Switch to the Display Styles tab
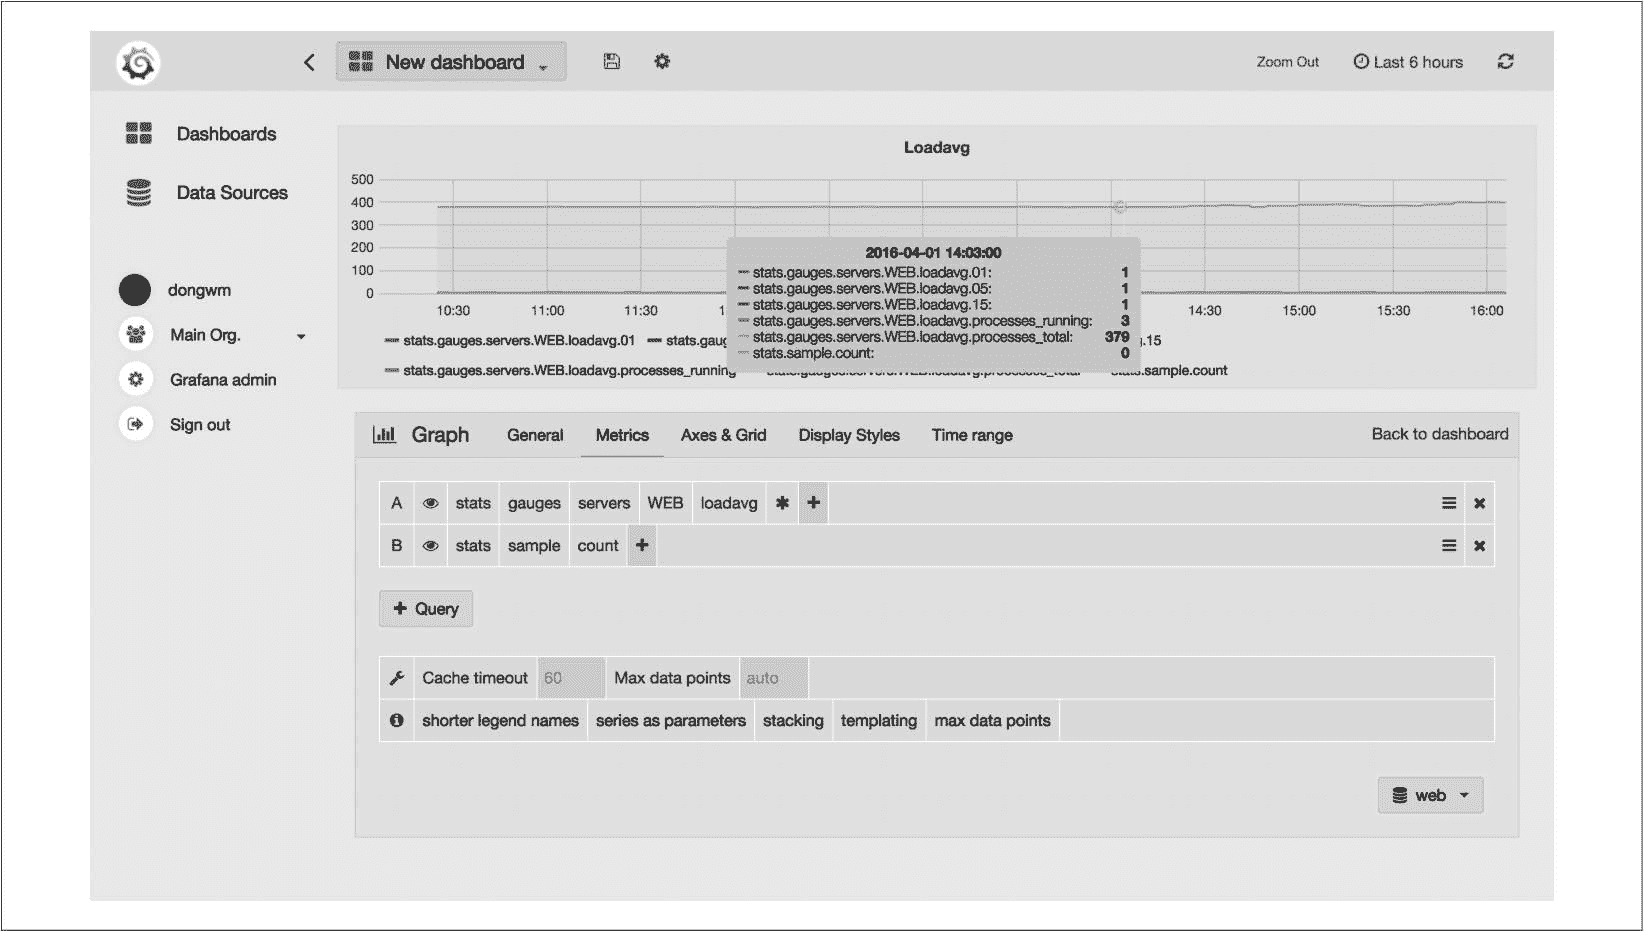 [x=849, y=435]
